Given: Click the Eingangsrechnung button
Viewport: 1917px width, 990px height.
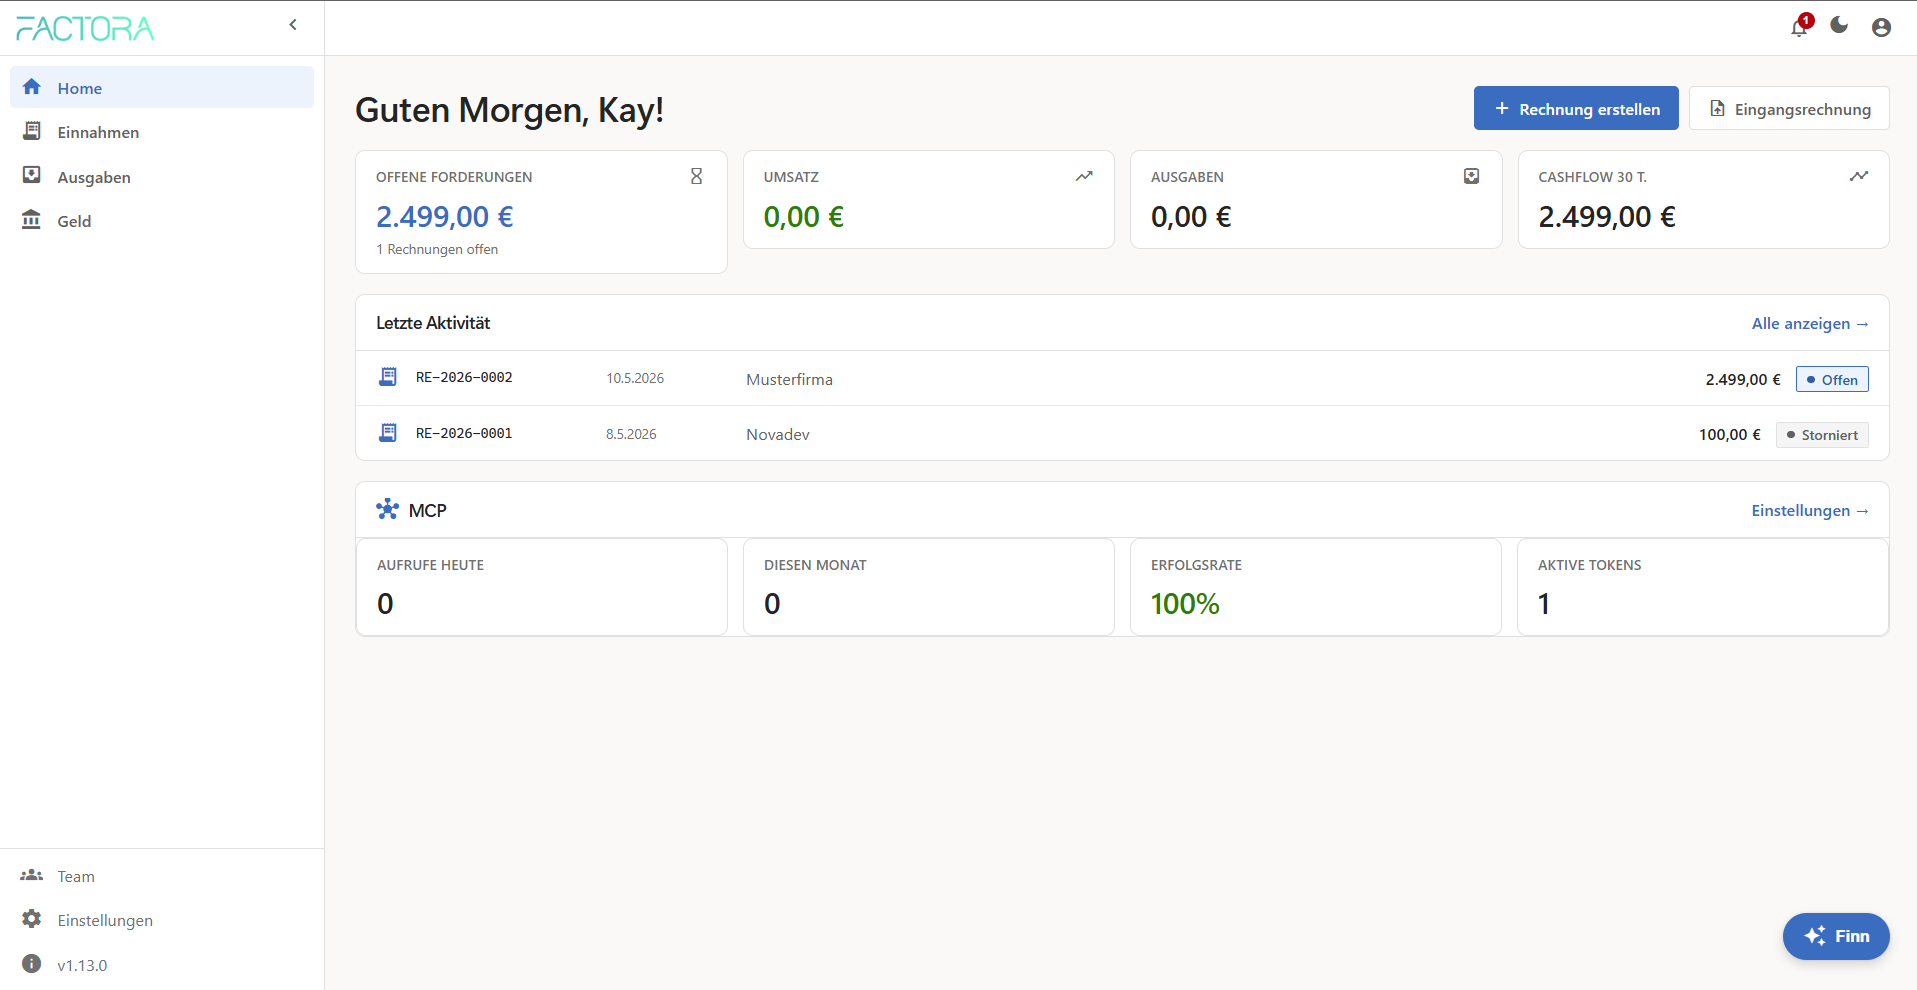Looking at the screenshot, I should [x=1789, y=108].
